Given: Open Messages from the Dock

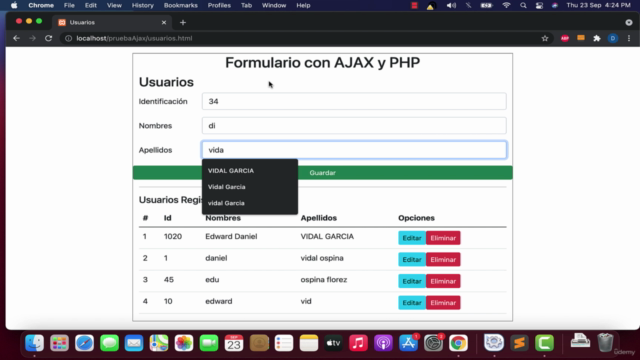Looking at the screenshot, I should pos(109,343).
